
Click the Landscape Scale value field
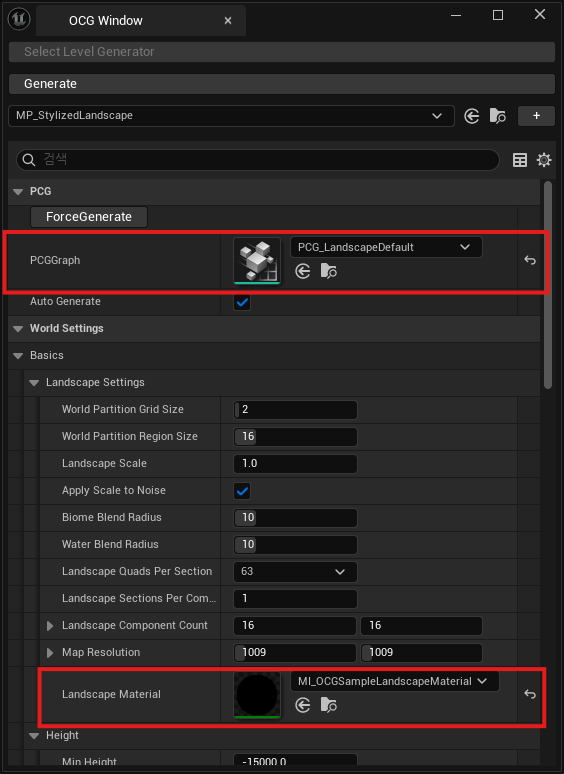click(295, 464)
